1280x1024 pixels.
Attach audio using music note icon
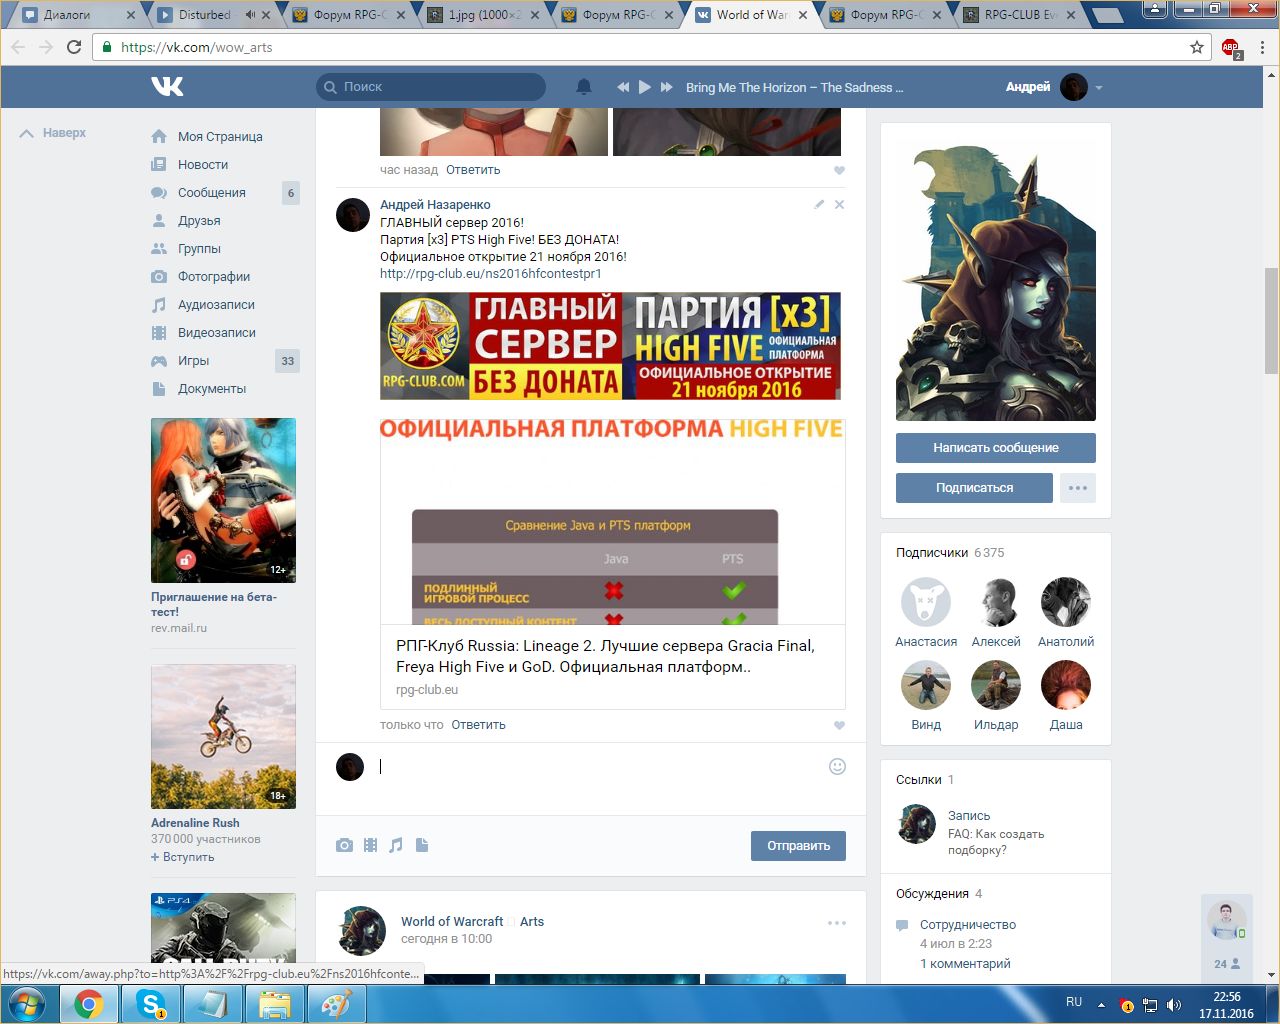point(396,846)
